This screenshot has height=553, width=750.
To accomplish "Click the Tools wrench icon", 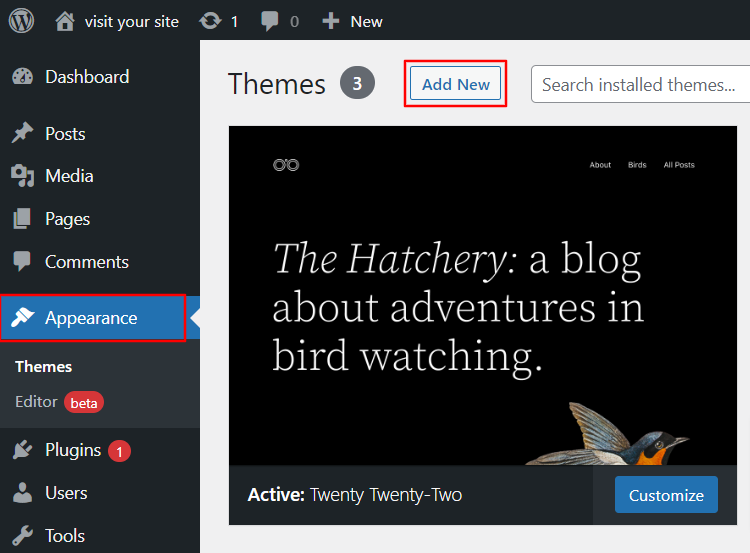I will 22,536.
